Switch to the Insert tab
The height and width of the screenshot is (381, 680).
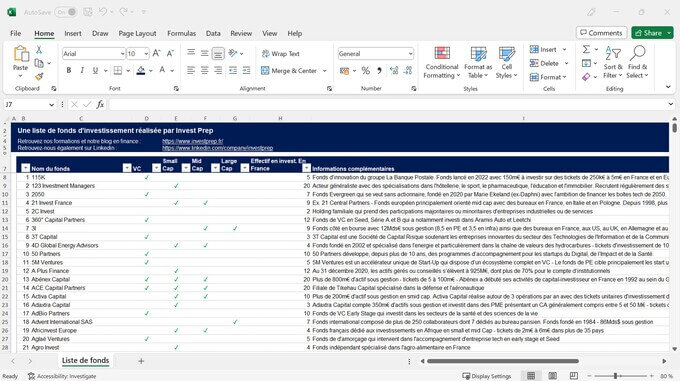72,33
